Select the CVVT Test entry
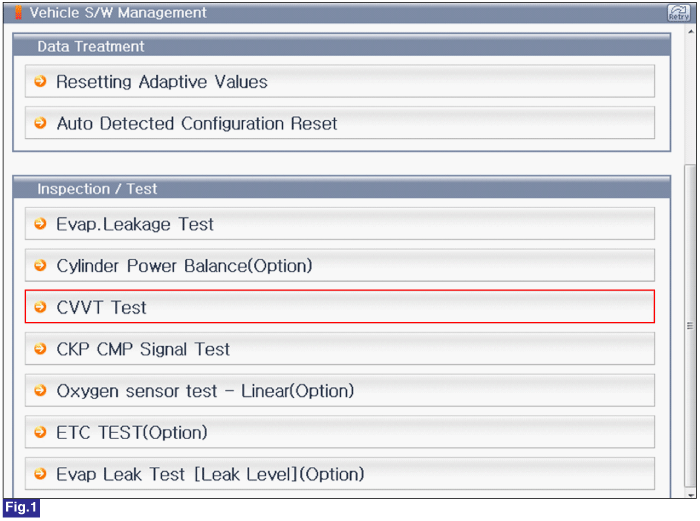This screenshot has height=521, width=700. click(340, 307)
